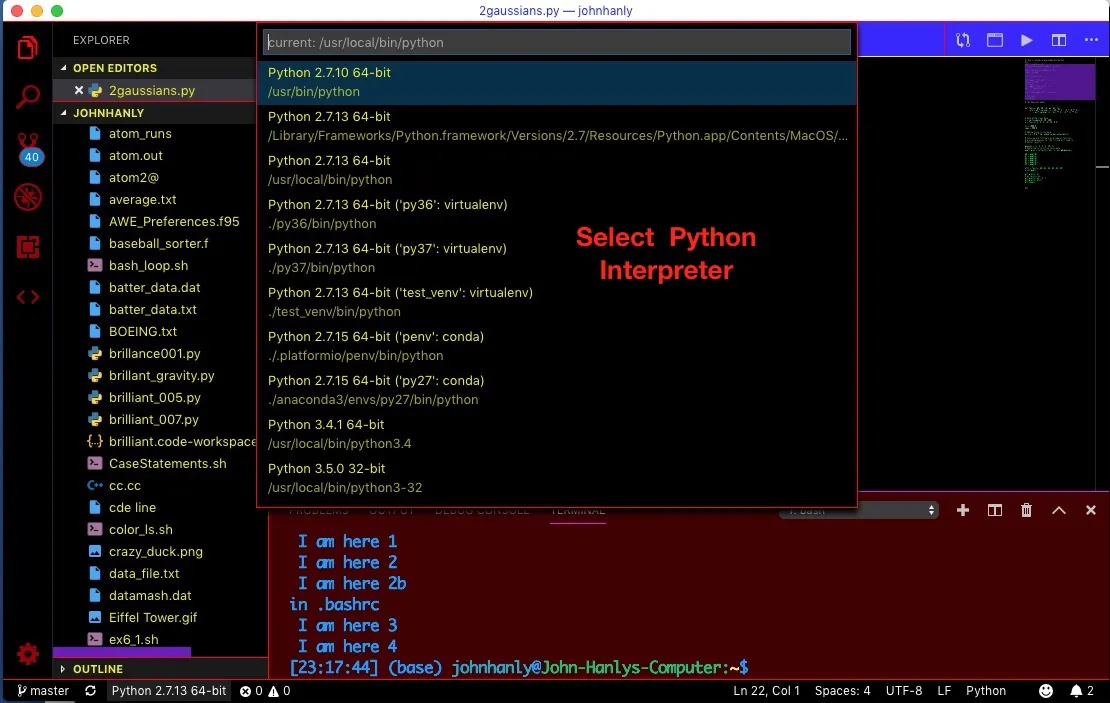Click Python language mode in status bar
The image size is (1110, 703).
coord(985,690)
